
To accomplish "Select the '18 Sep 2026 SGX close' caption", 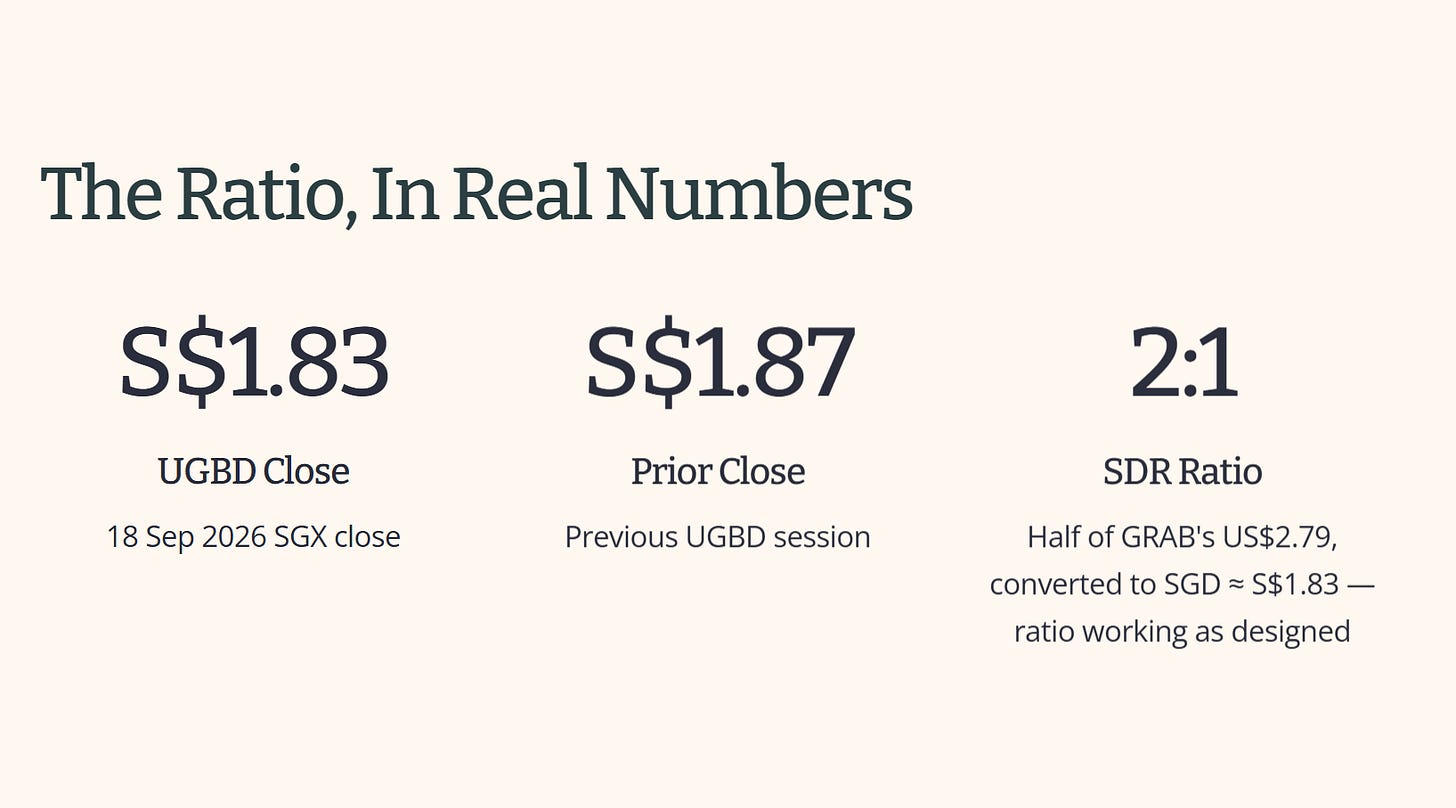I will [x=254, y=537].
